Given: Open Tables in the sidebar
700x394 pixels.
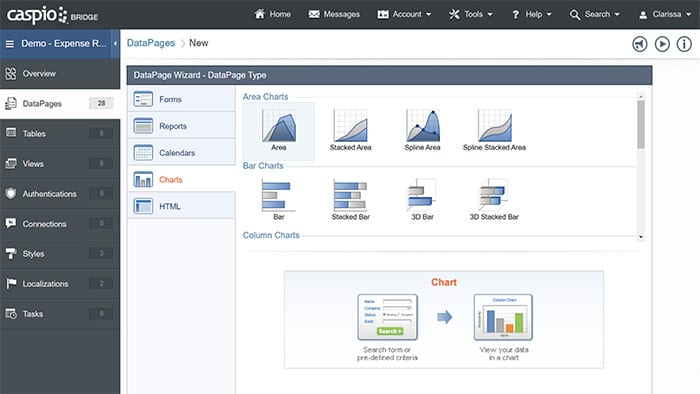Looking at the screenshot, I should 60,133.
